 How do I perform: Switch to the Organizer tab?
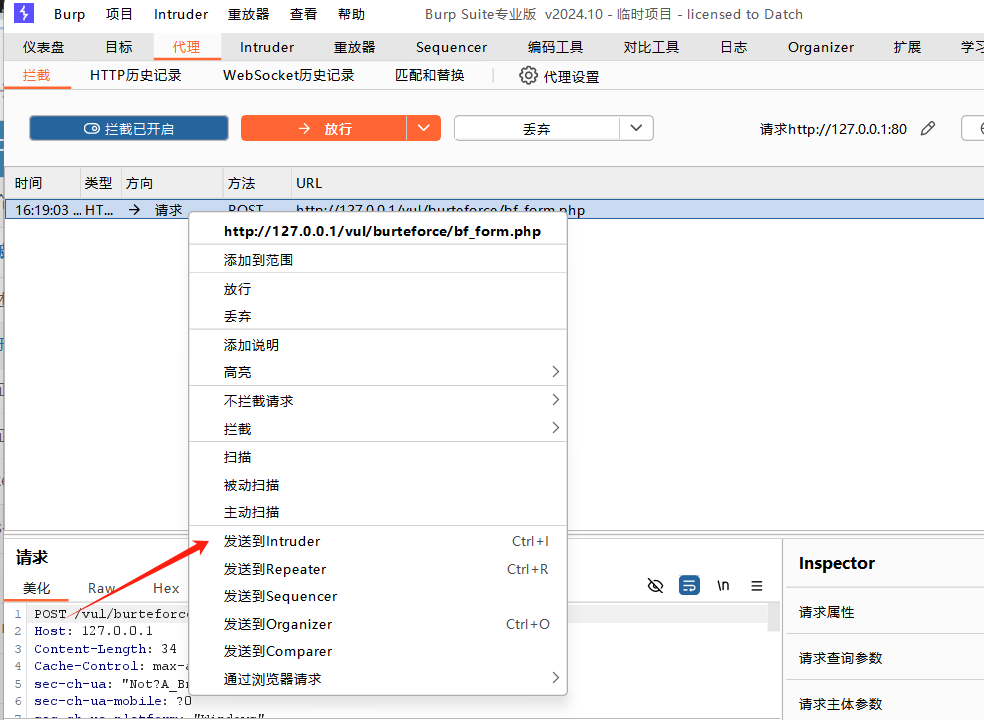coord(821,47)
